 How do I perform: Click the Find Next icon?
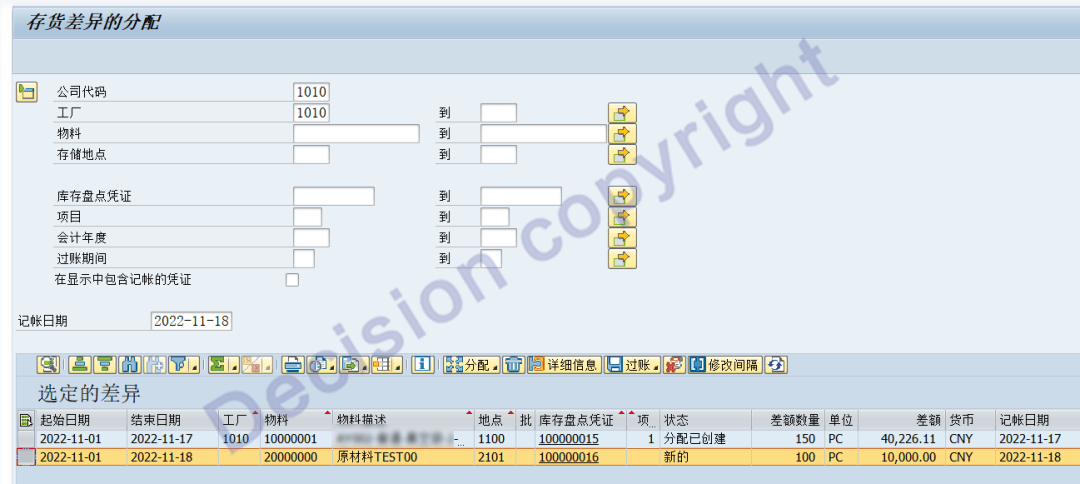[155, 365]
